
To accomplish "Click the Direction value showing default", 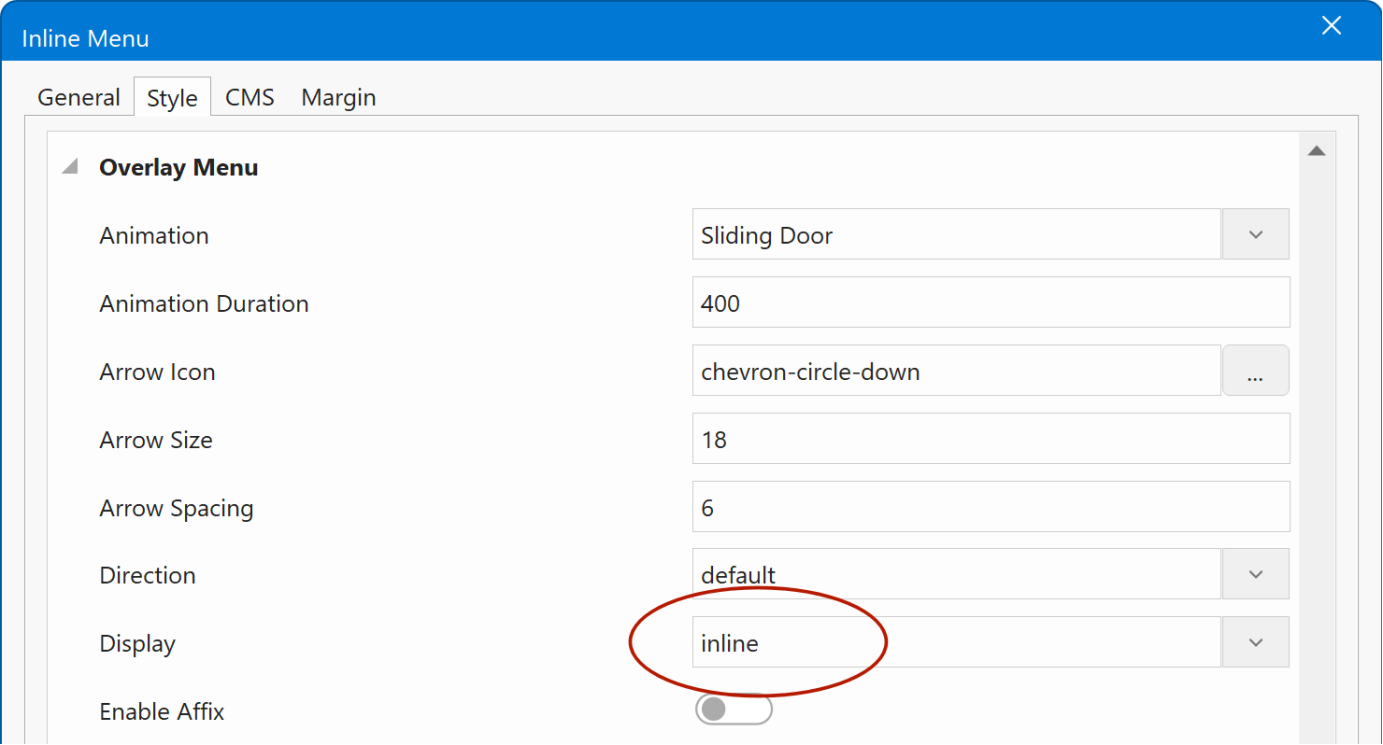I will pyautogui.click(x=955, y=575).
